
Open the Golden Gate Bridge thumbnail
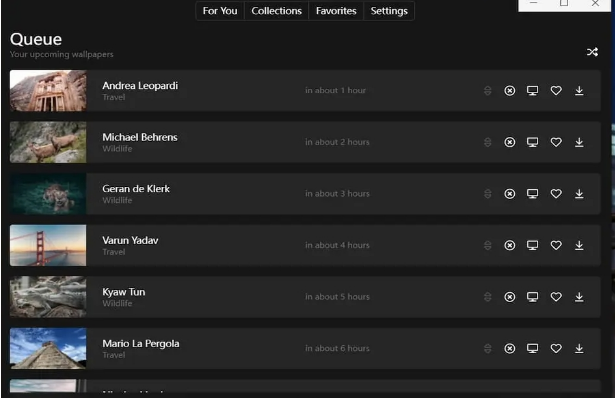tap(48, 245)
